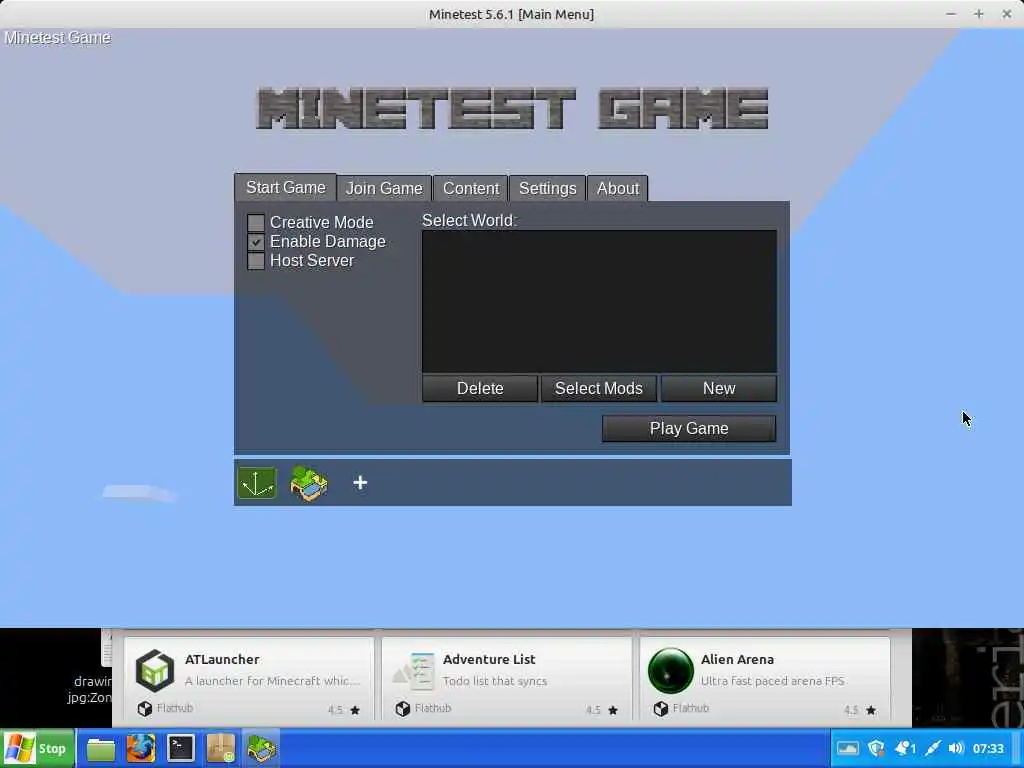Screen dimensions: 1024x768
Task: Open the Adventure List title in software manager
Action: (x=489, y=660)
